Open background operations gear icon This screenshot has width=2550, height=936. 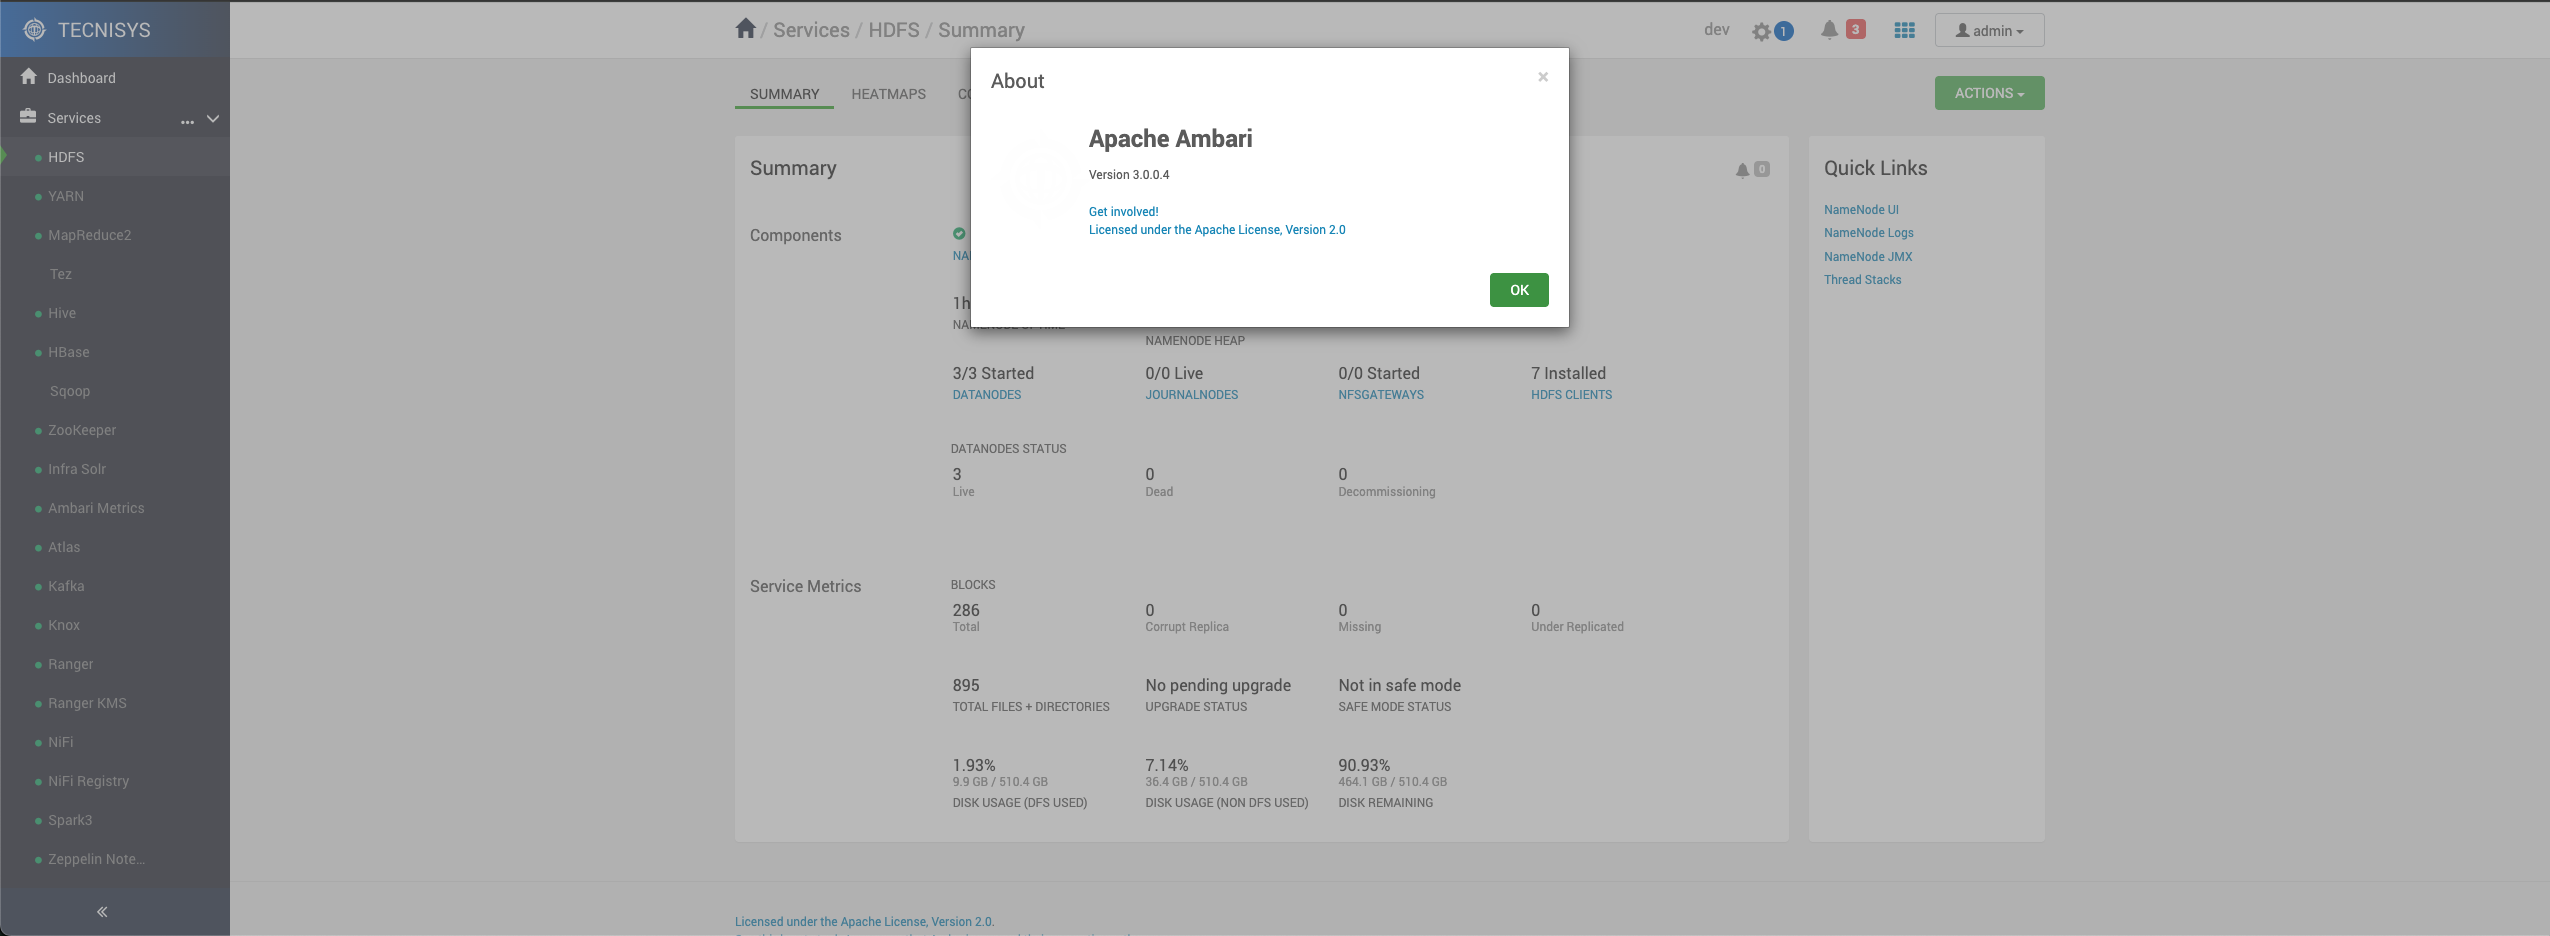point(1762,32)
